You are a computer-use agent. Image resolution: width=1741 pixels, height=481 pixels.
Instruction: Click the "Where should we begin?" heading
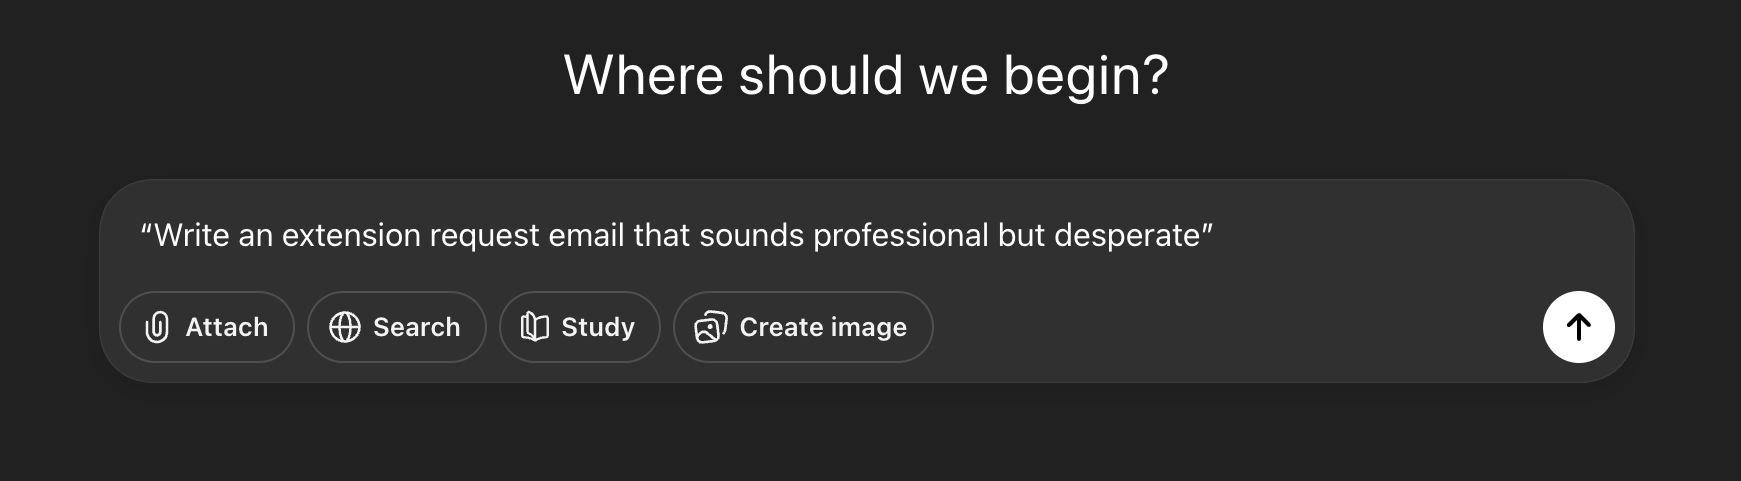click(866, 75)
